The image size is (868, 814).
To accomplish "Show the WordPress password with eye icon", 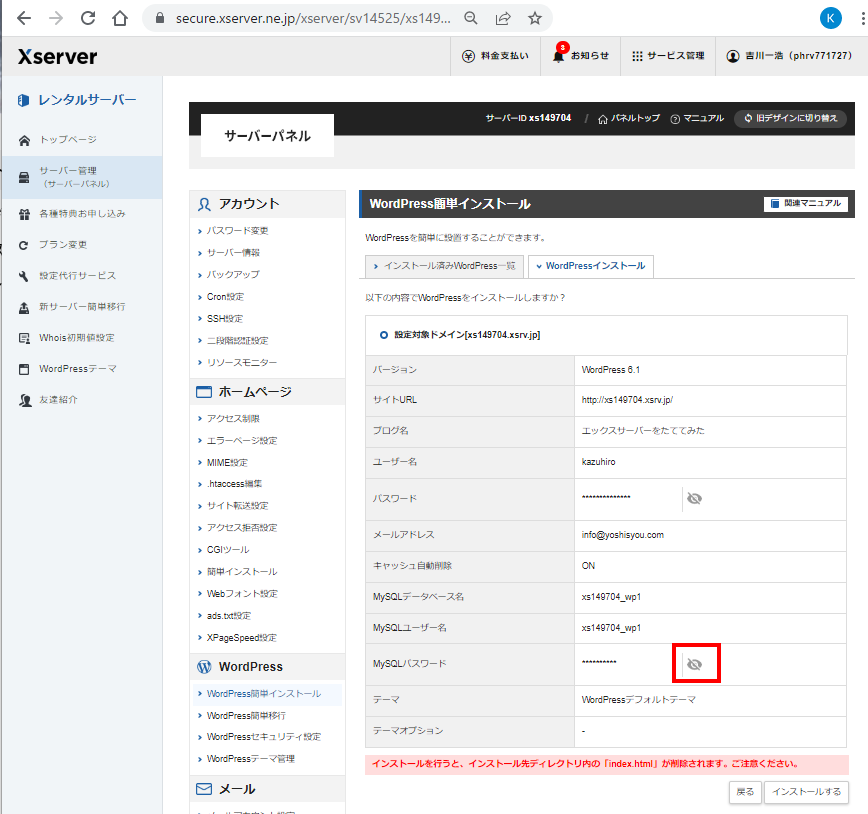I will click(x=694, y=498).
